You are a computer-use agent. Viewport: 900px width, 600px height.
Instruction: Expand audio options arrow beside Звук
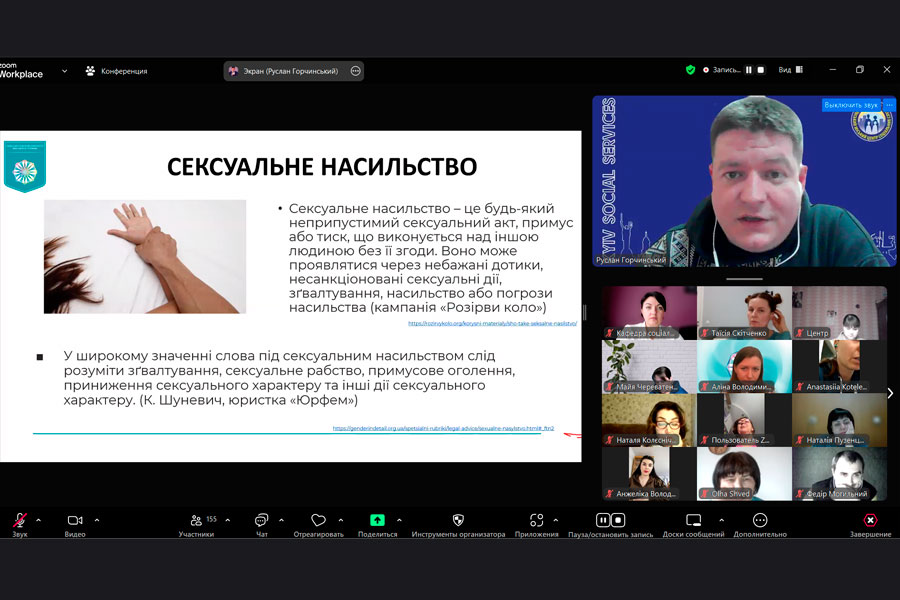click(38, 520)
